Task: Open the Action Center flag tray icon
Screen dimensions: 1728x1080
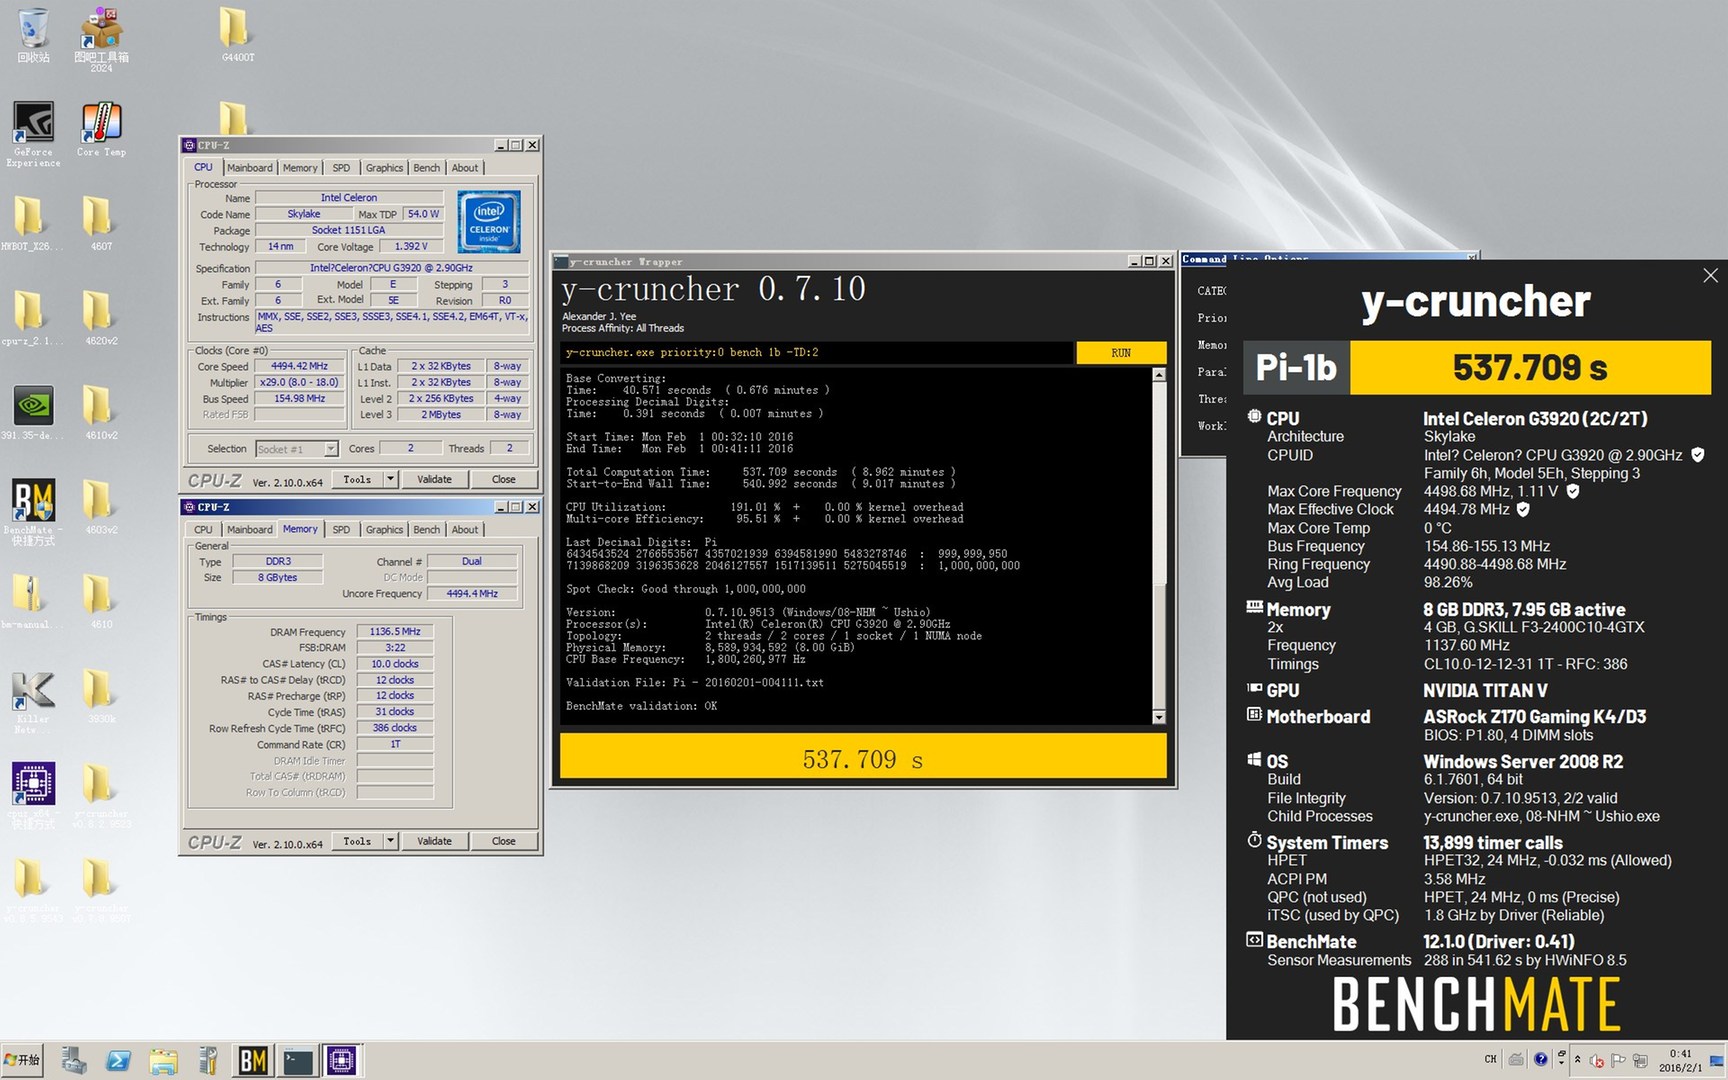Action: (1618, 1060)
